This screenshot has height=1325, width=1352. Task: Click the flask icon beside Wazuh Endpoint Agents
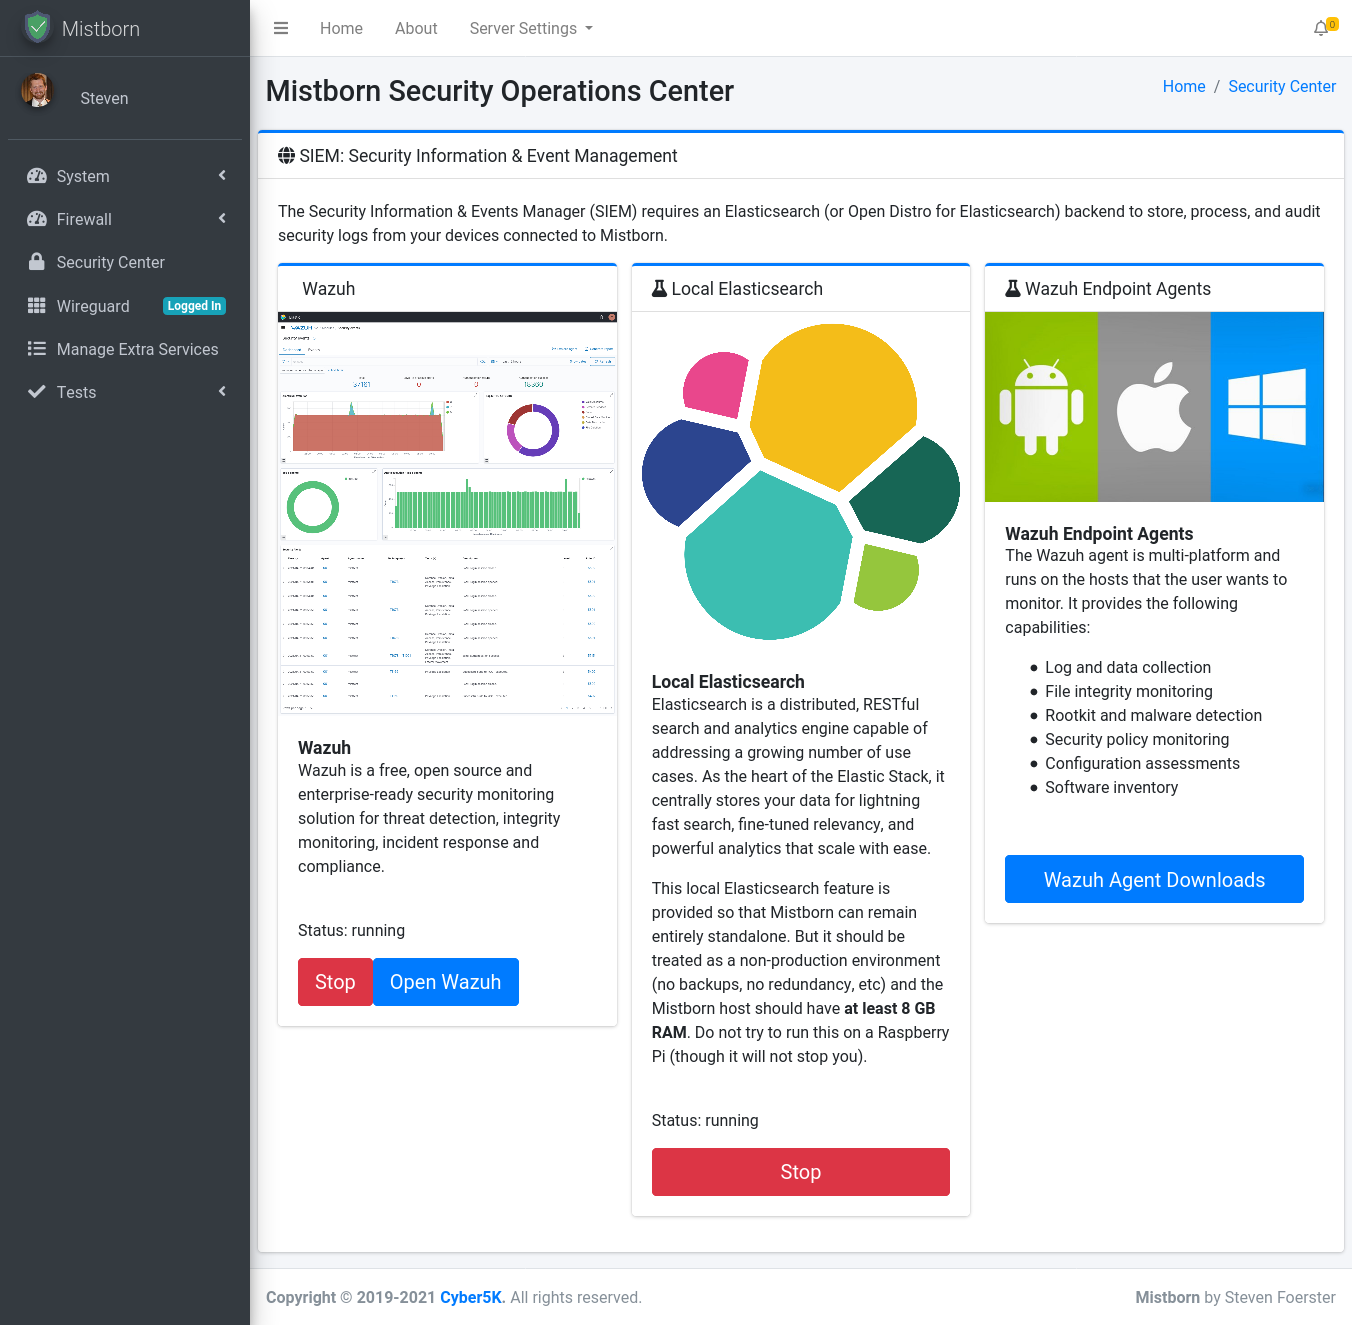pyautogui.click(x=1013, y=289)
